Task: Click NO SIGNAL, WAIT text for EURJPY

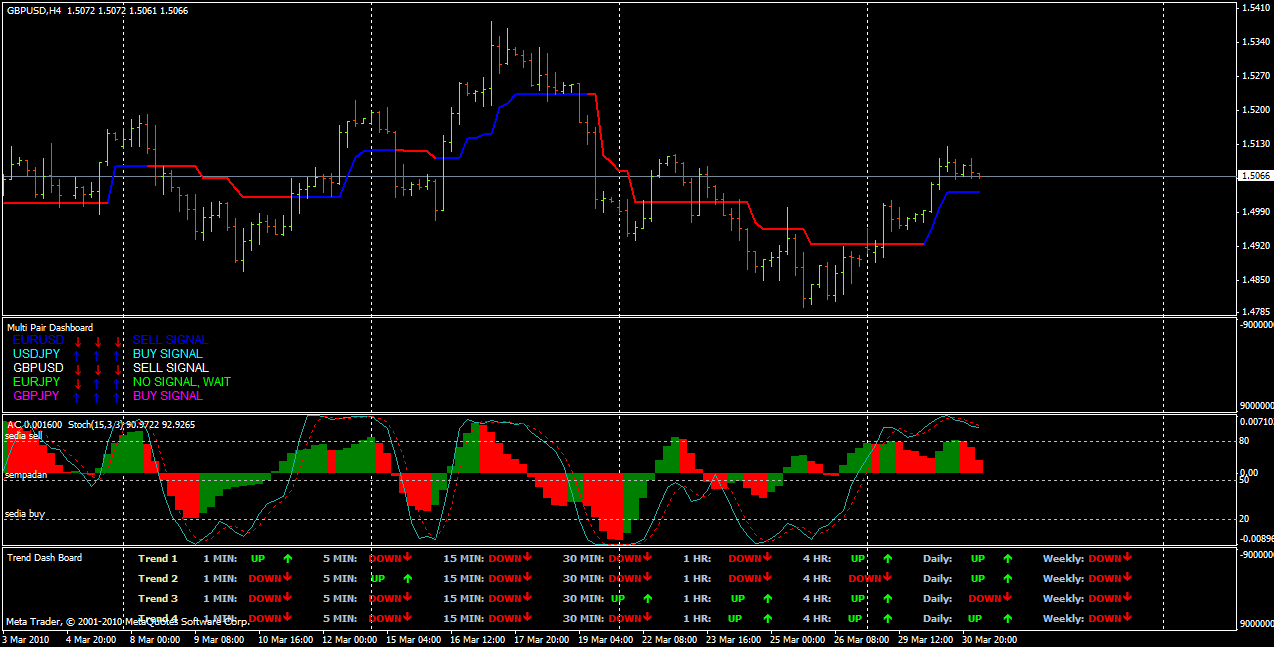Action: tap(182, 382)
